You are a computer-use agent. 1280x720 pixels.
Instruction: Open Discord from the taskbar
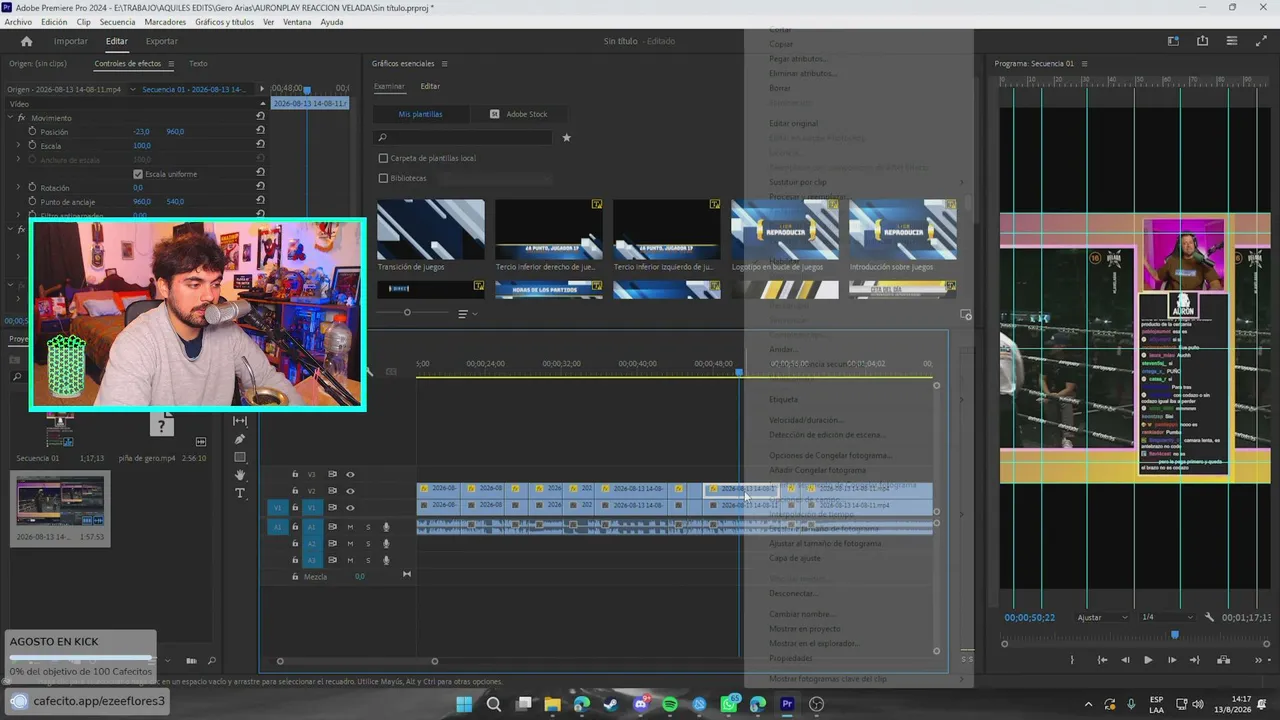[641, 704]
